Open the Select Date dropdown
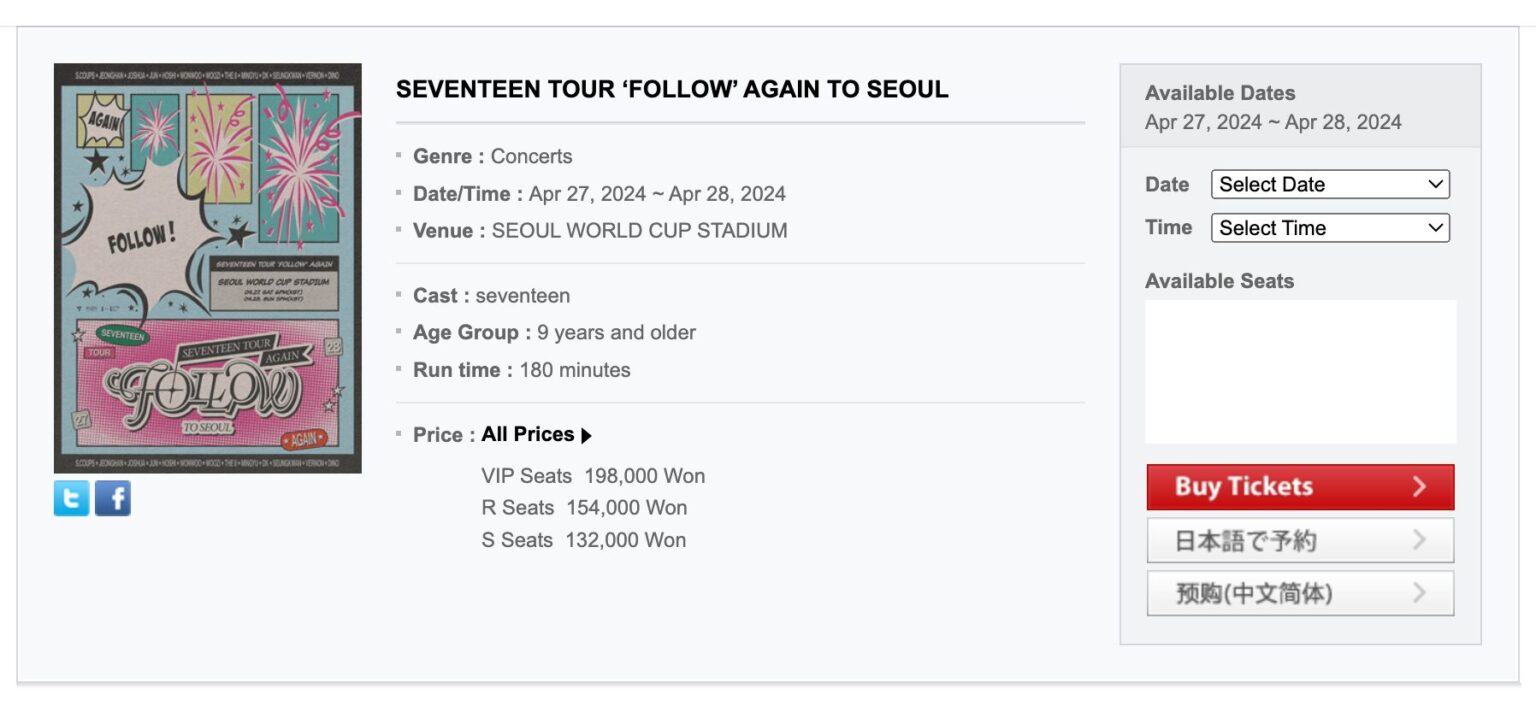Screen dimensions: 1536x712 pyautogui.click(x=1329, y=184)
